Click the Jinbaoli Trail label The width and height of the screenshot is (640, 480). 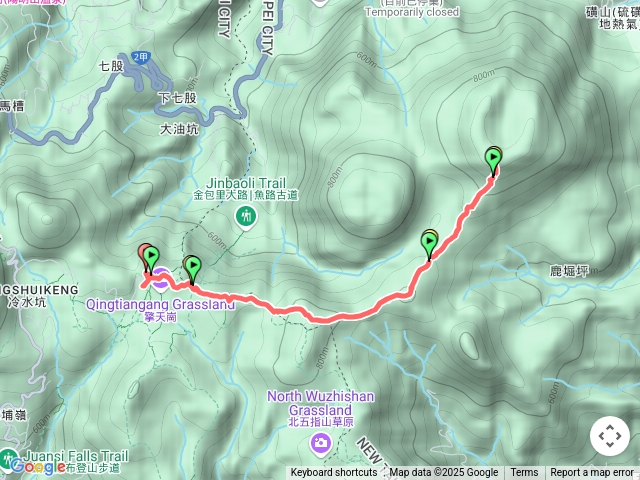click(x=246, y=183)
